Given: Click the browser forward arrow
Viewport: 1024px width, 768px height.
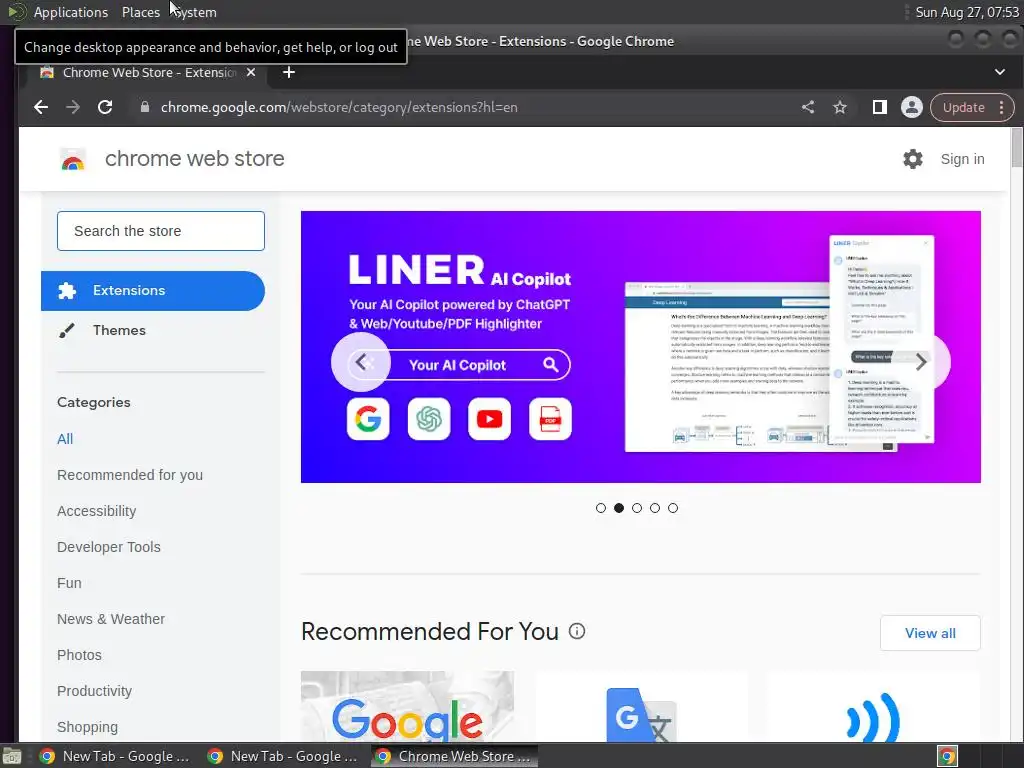Looking at the screenshot, I should click(x=72, y=107).
